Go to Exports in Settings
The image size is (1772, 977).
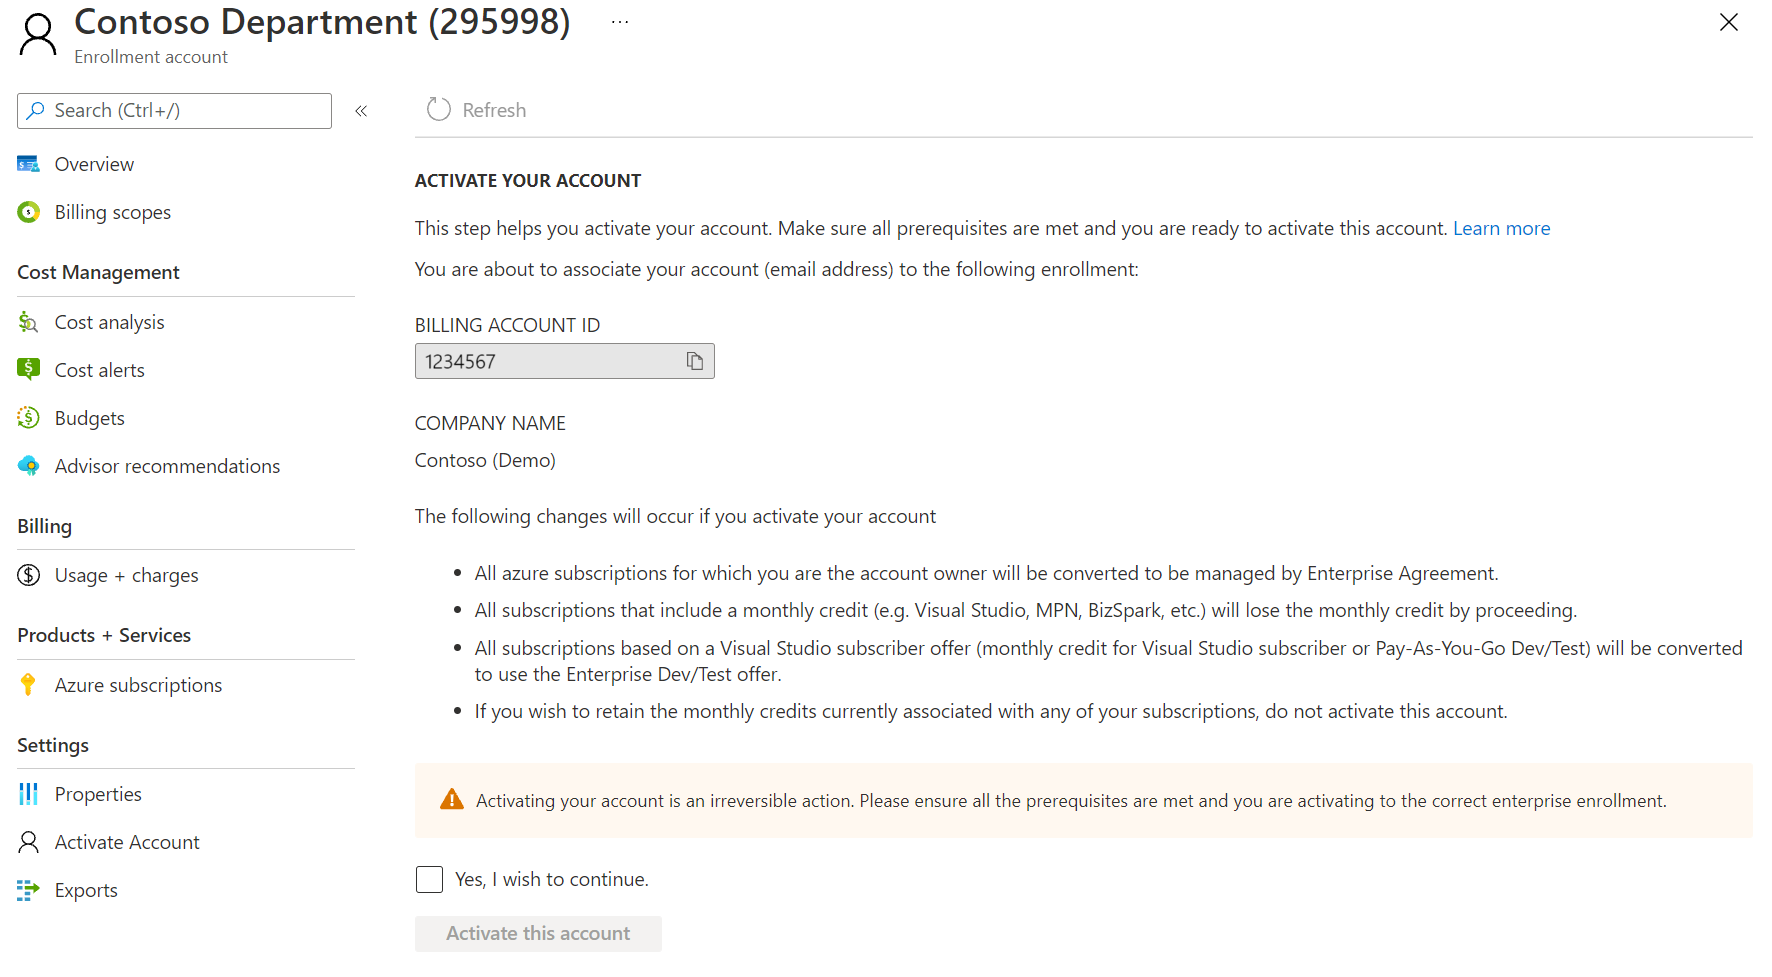86,890
